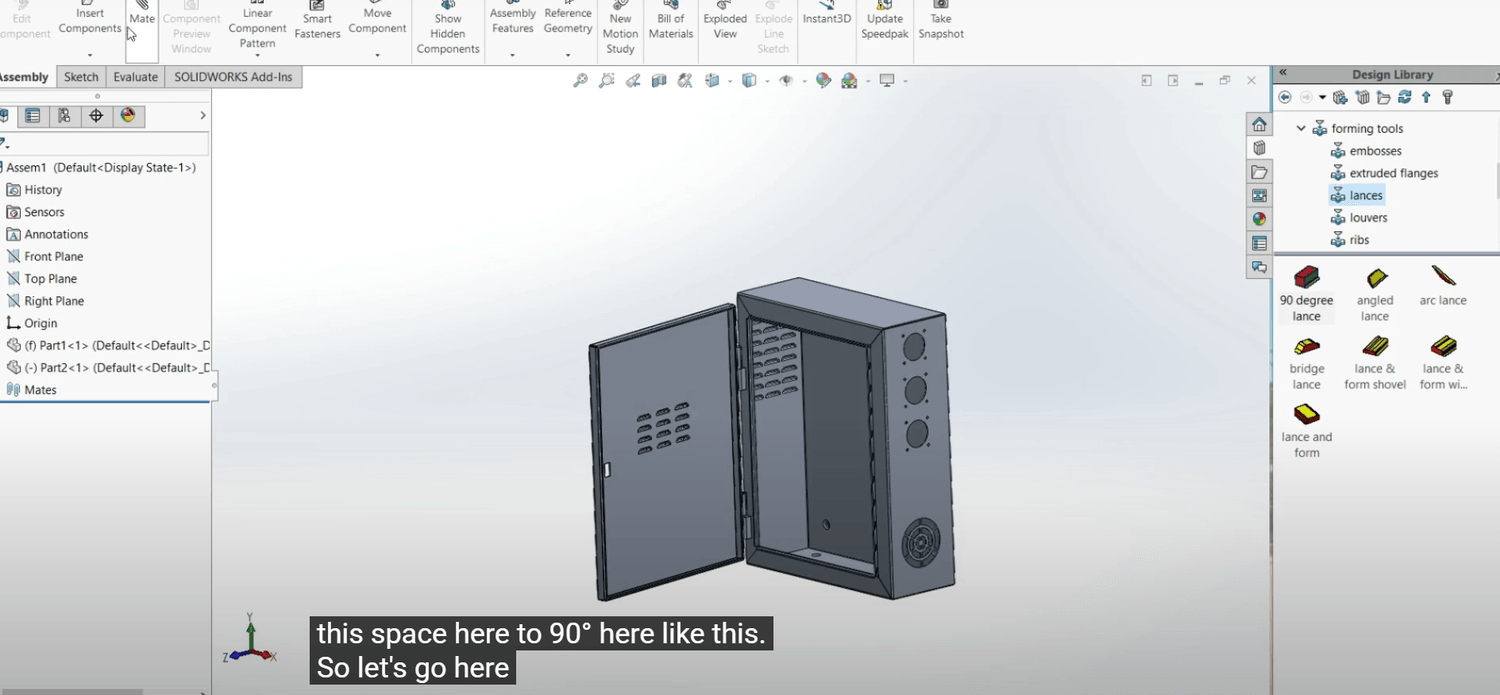This screenshot has height=695, width=1500.
Task: Click the Mate tool in the ribbon
Action: [x=142, y=17]
